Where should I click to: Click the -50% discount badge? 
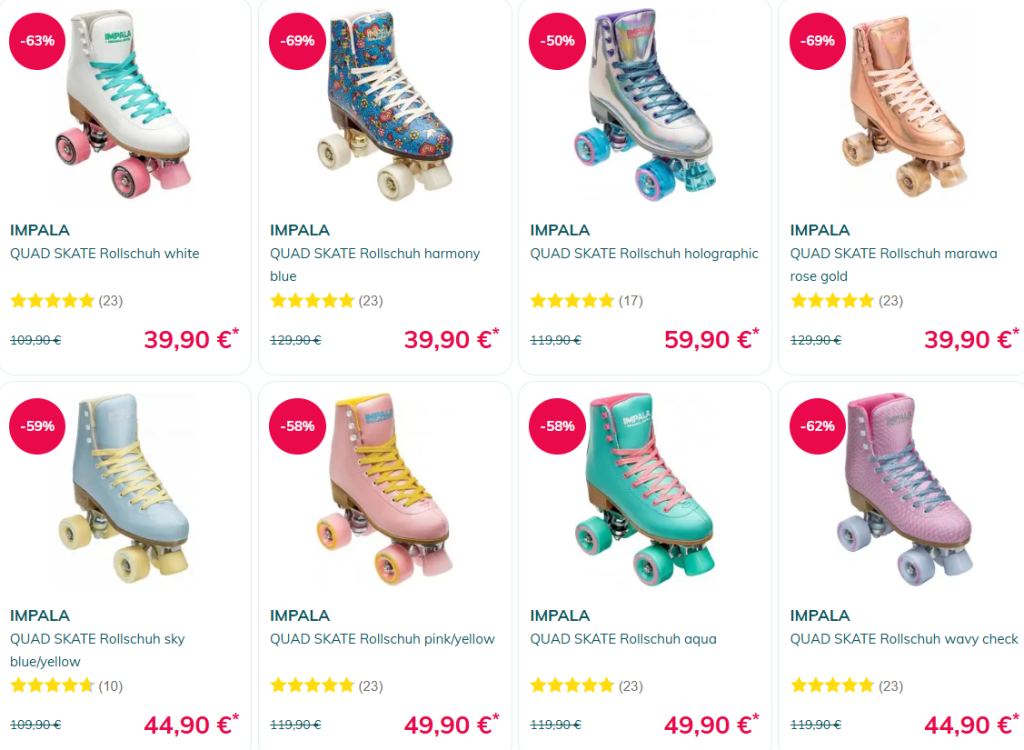(x=558, y=41)
